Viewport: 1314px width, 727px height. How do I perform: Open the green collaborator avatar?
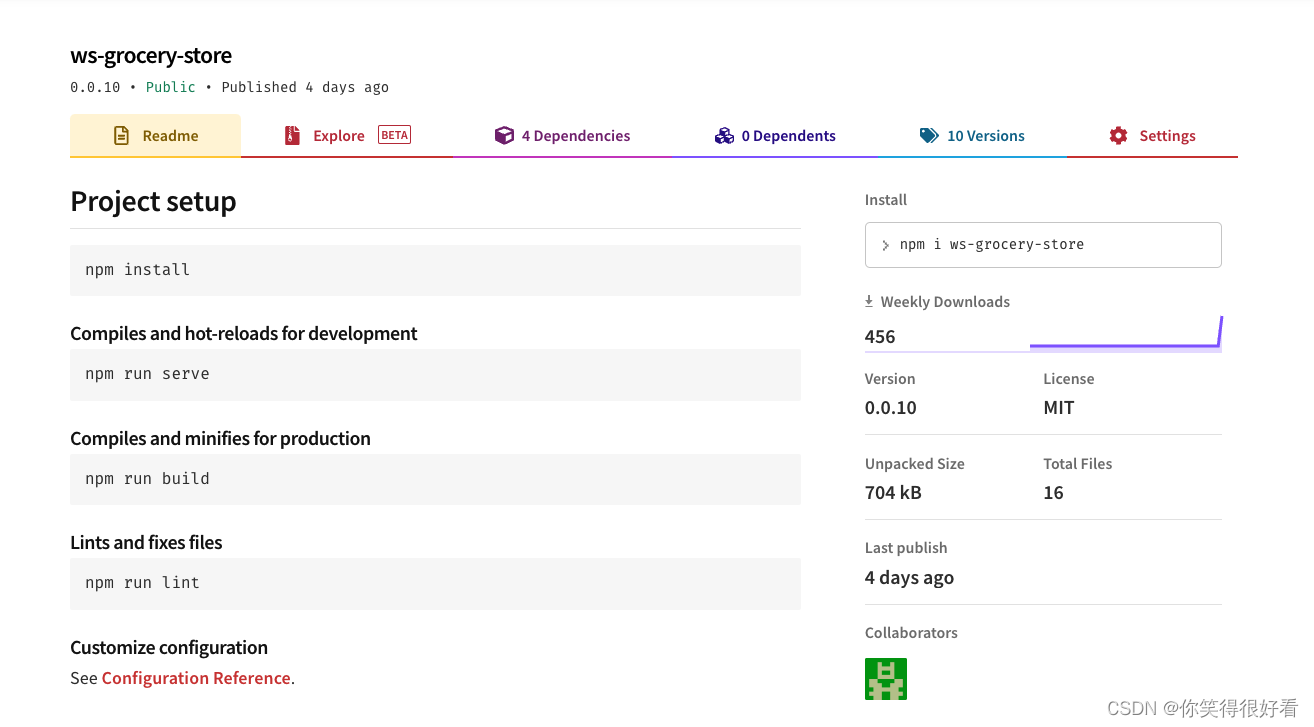[x=886, y=679]
